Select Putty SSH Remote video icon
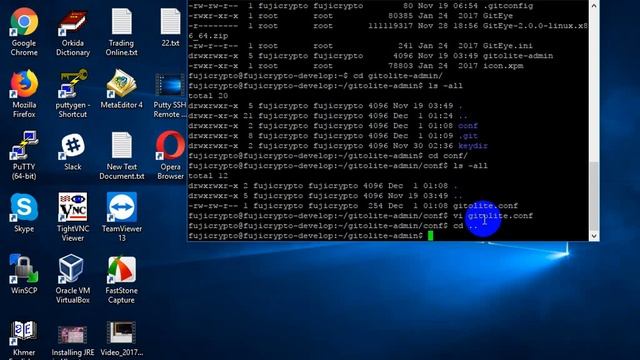Viewport: 640px width, 360px height. click(x=170, y=95)
